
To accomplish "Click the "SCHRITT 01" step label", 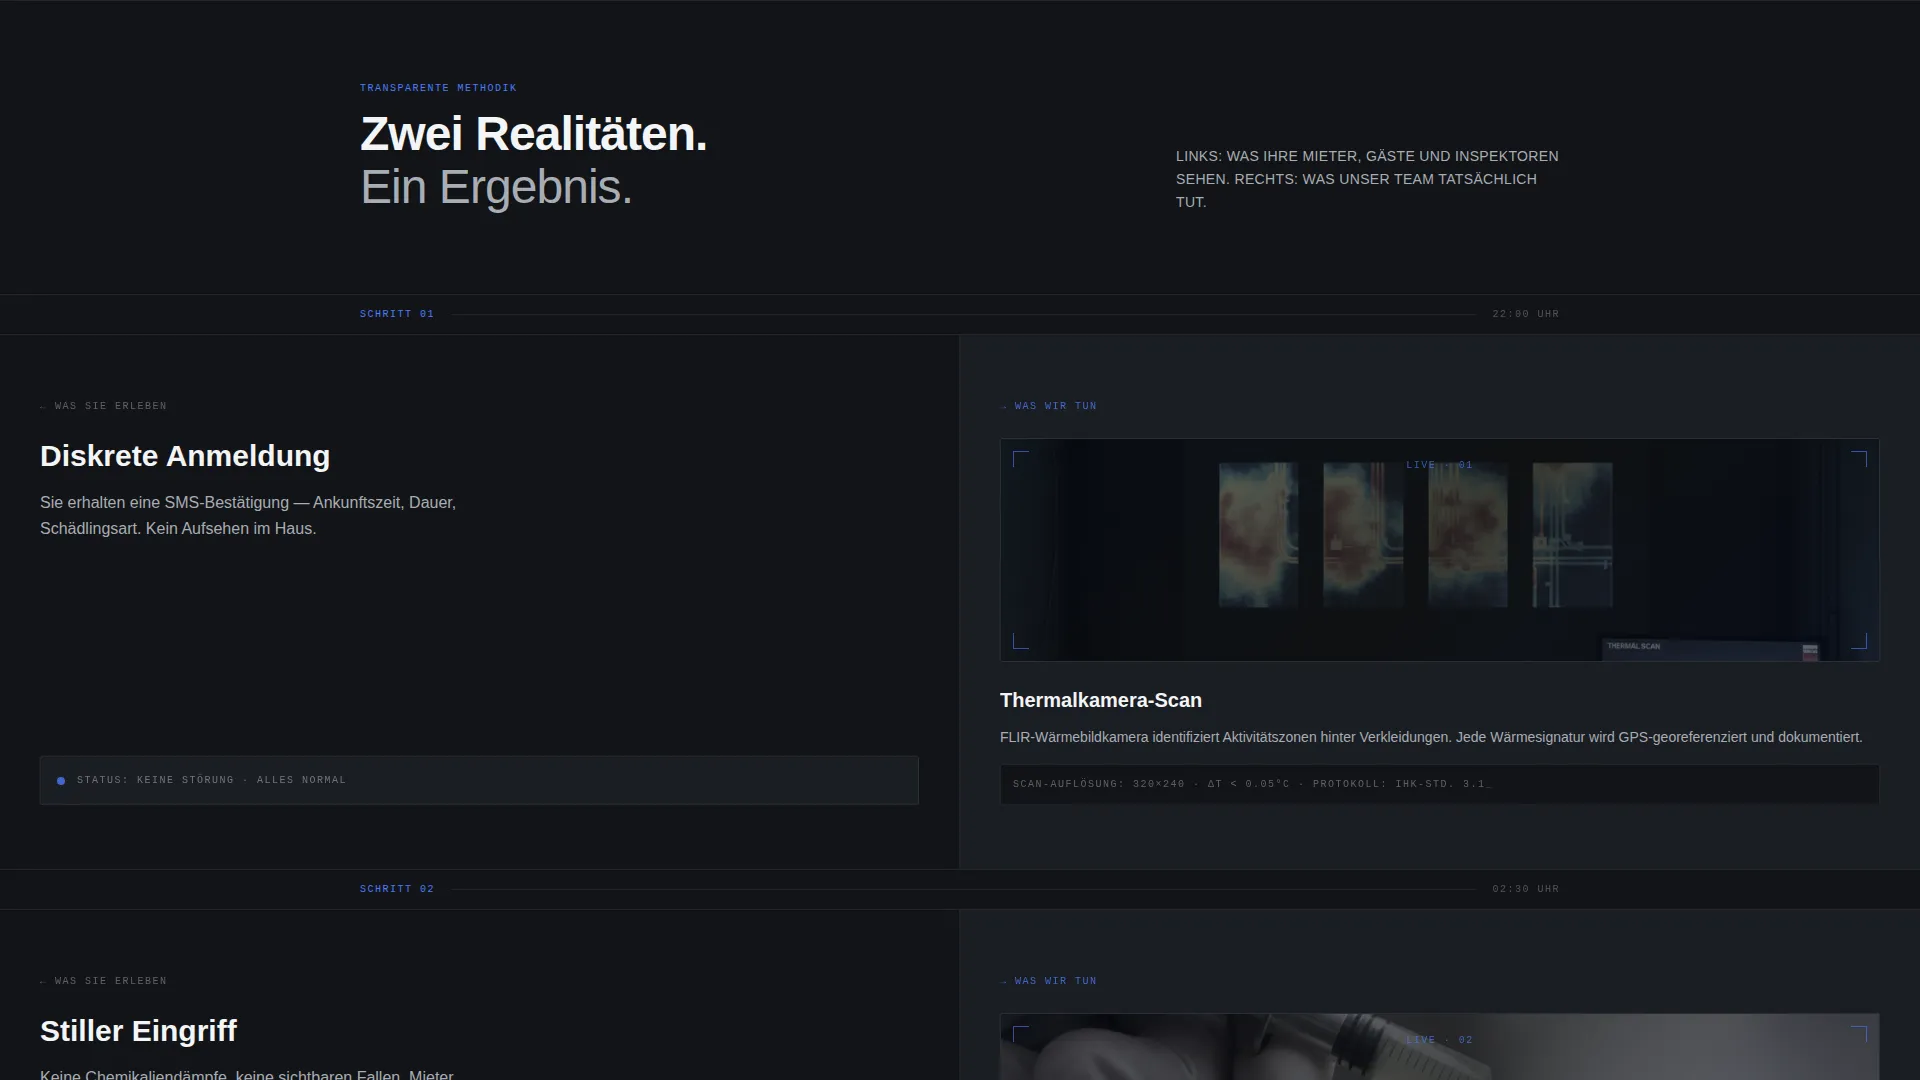I will (397, 314).
